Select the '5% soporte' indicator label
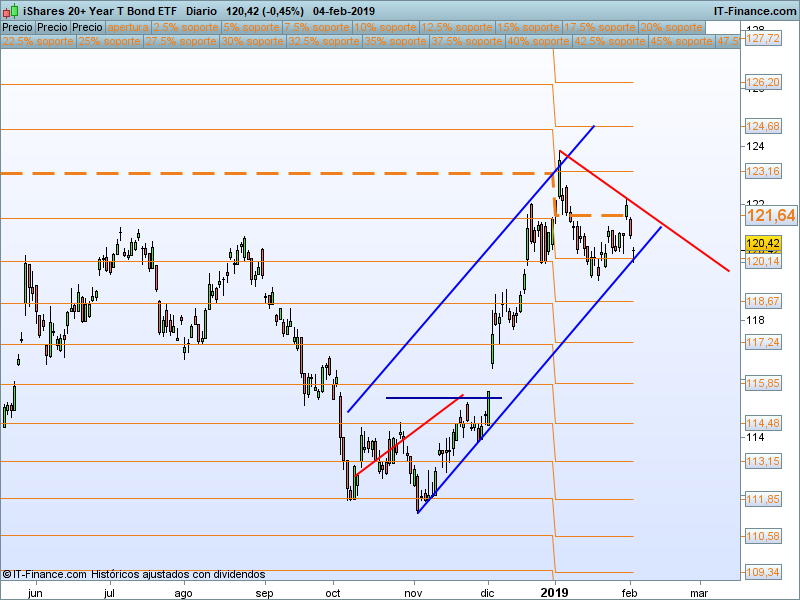This screenshot has height=600, width=800. pos(251,28)
